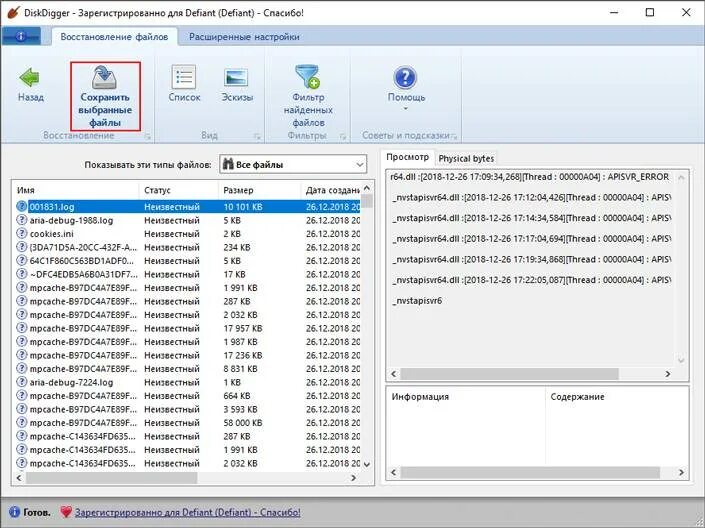Image resolution: width=705 pixels, height=528 pixels.
Task: Expand the Фильтры group launcher arrow
Action: pos(343,136)
